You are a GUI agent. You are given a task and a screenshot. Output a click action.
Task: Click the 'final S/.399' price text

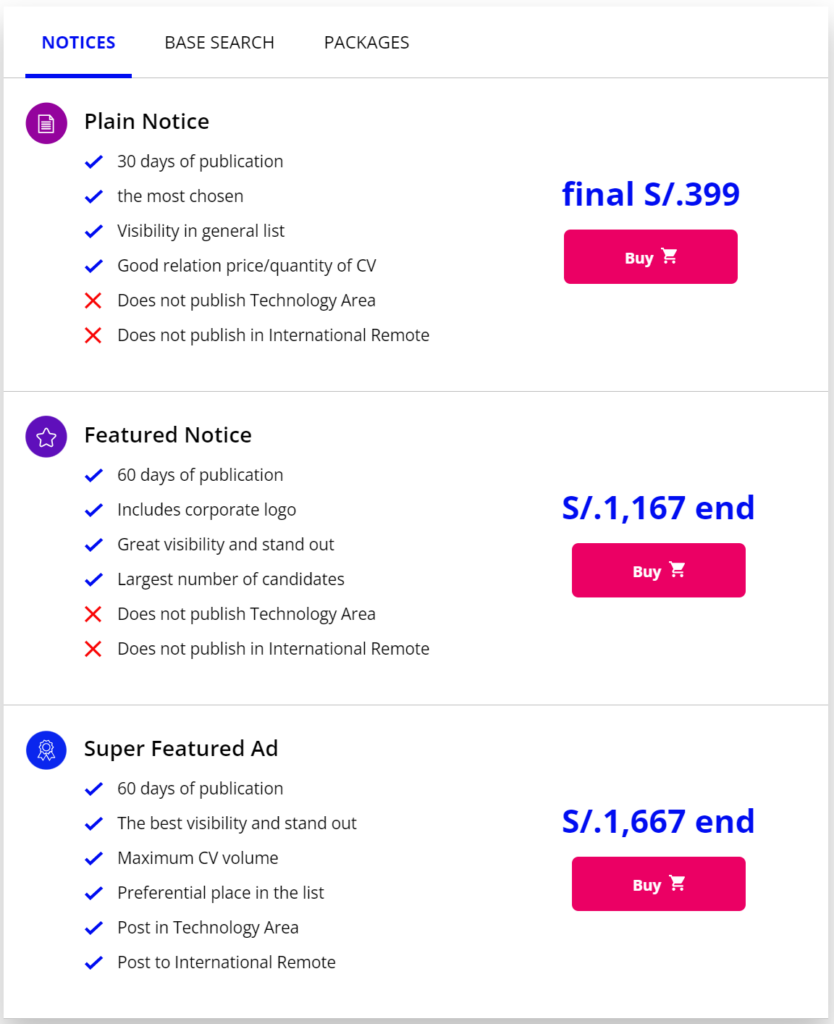tap(650, 193)
